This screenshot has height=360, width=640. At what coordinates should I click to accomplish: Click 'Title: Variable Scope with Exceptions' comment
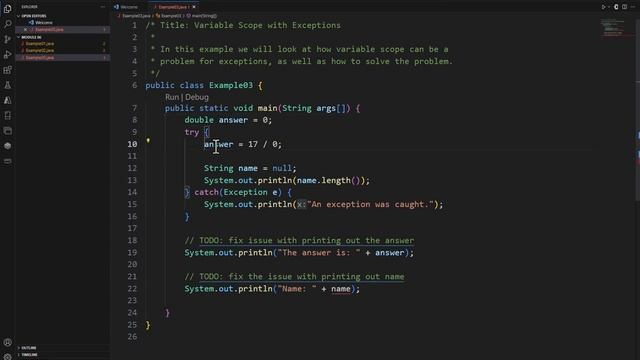(x=250, y=25)
